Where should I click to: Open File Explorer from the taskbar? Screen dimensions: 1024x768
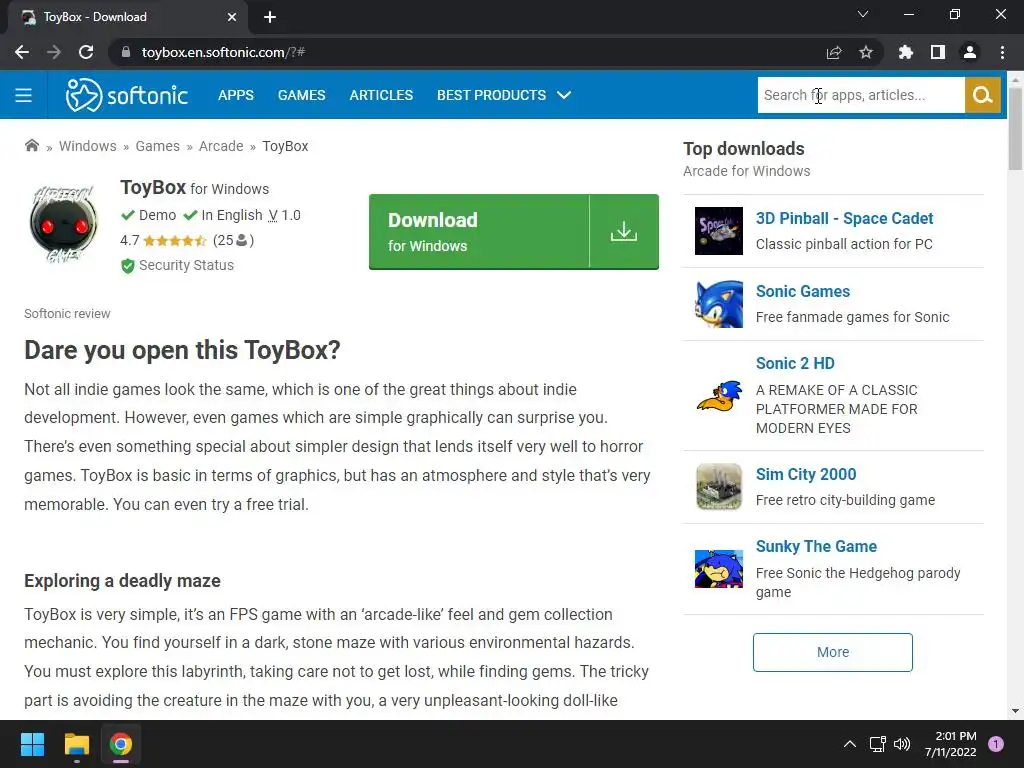[76, 744]
